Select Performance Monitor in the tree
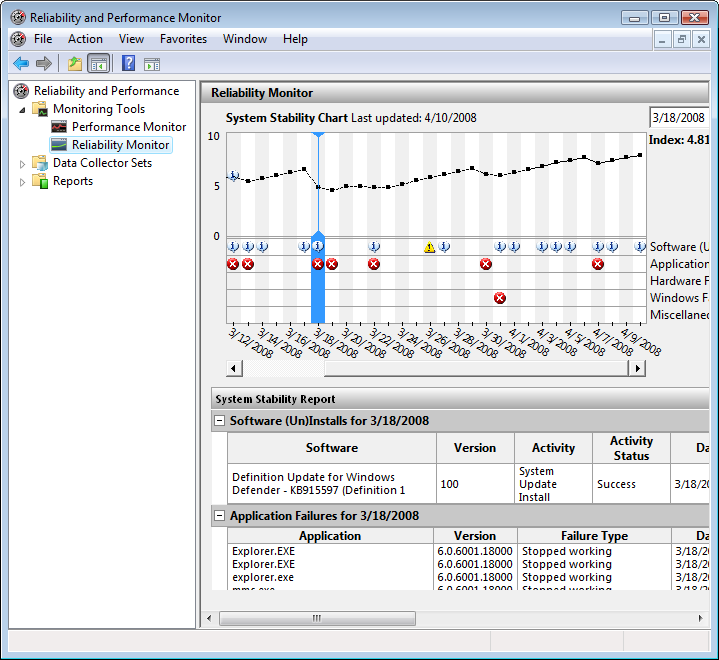 coord(129,127)
